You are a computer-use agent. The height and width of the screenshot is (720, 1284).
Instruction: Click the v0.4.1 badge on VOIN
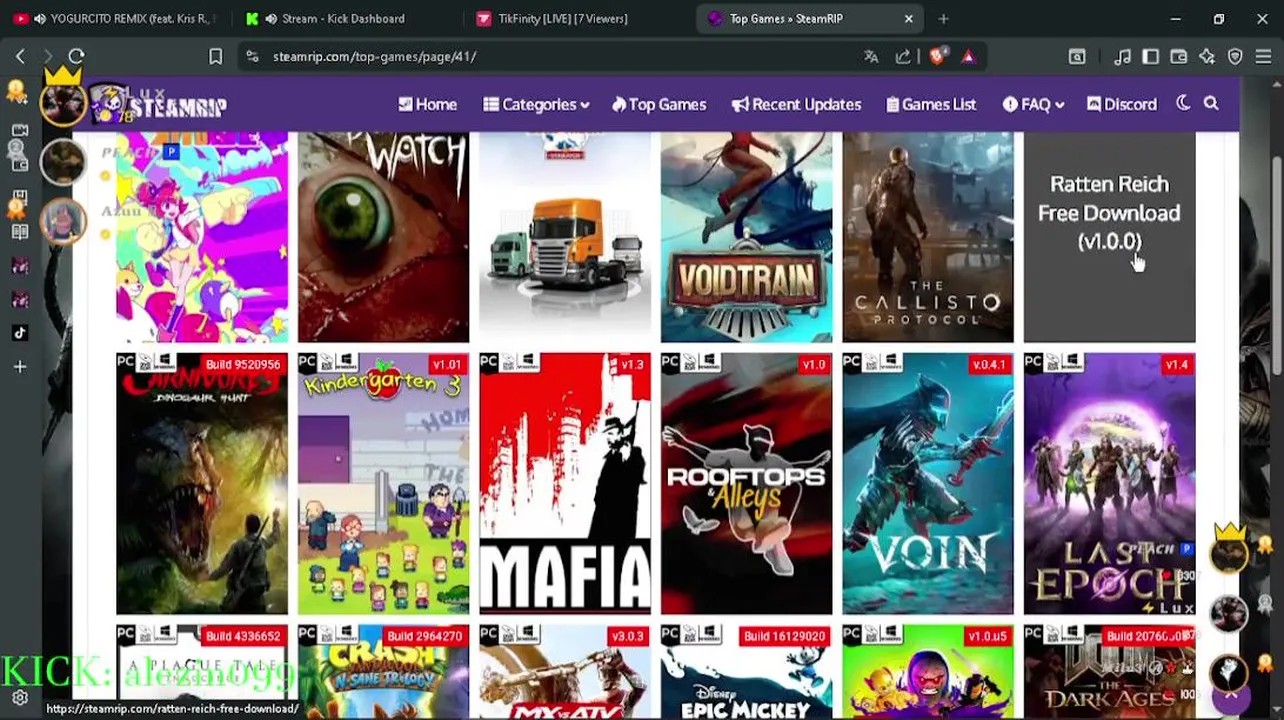coord(989,365)
